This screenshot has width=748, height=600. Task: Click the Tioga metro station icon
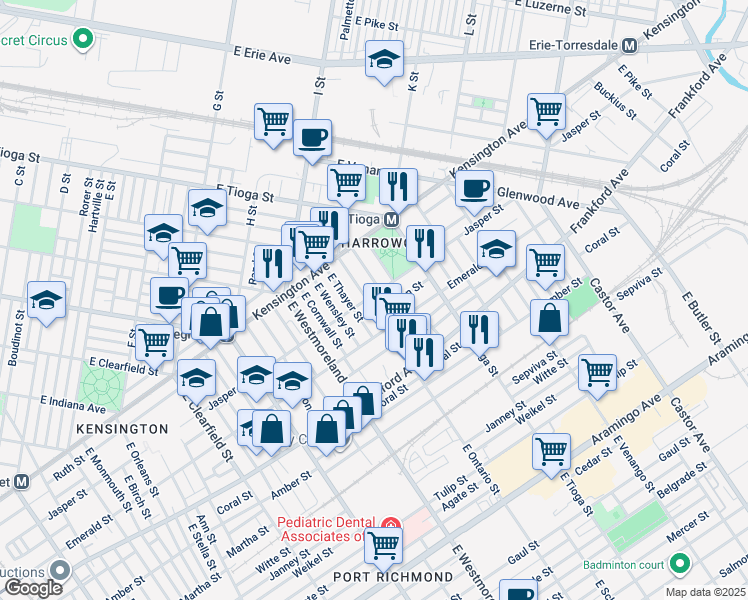[392, 220]
